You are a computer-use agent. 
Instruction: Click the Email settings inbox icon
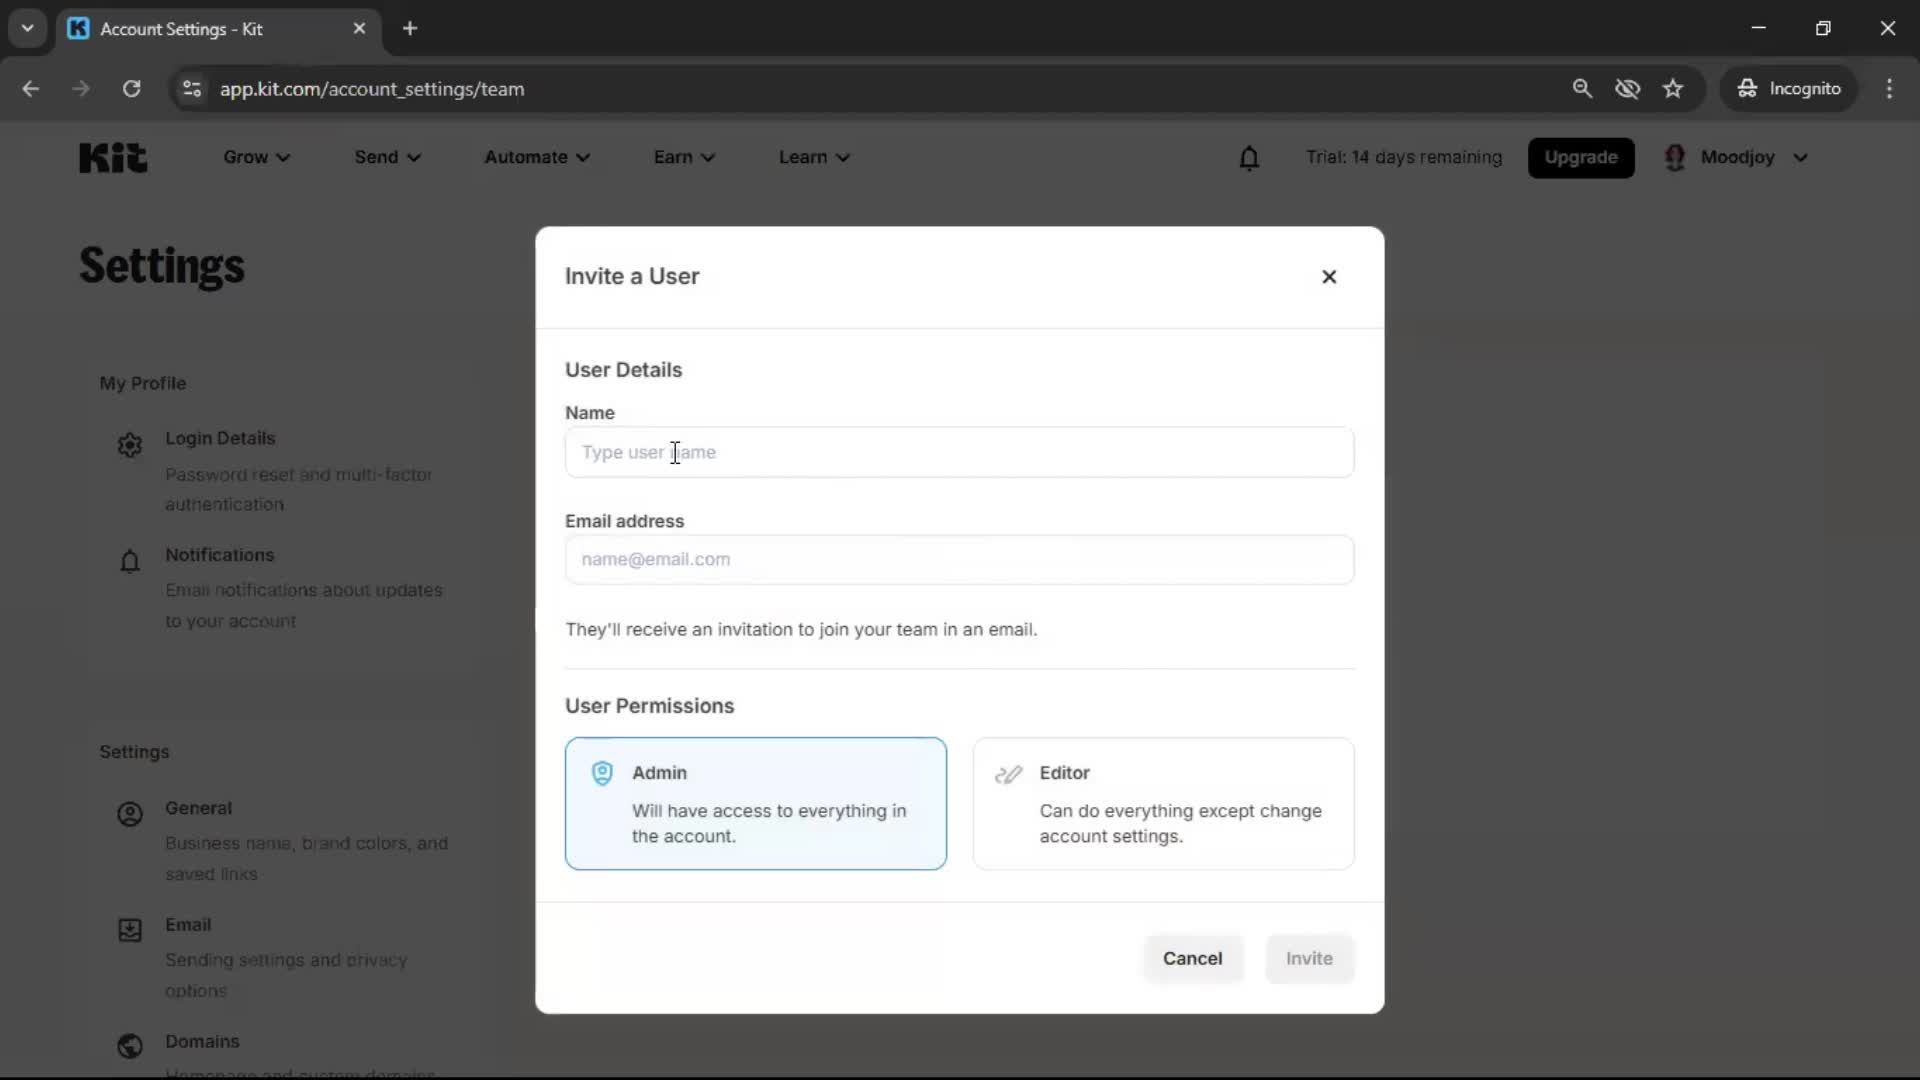point(129,930)
